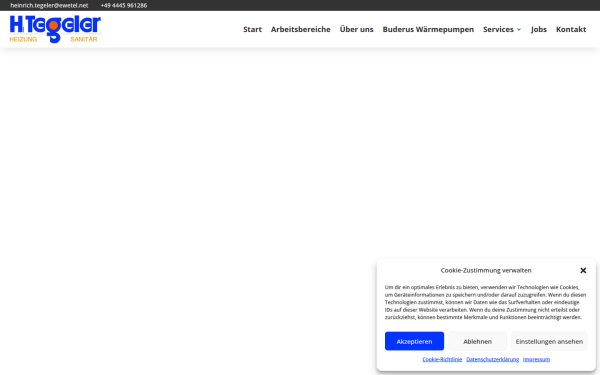Click the phone number +49 4445 961286
This screenshot has width=600, height=375.
124,5
